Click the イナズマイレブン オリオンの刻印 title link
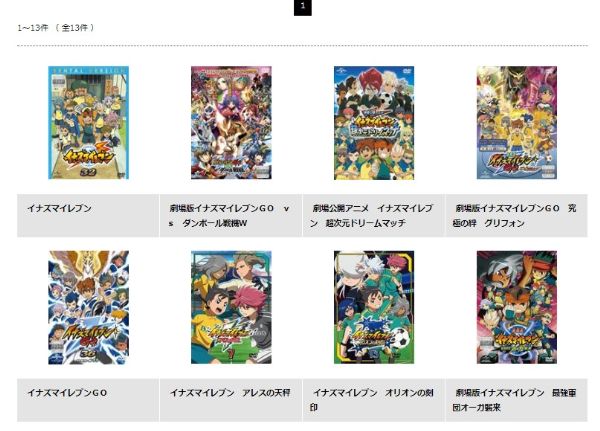This screenshot has height=431, width=600. pyautogui.click(x=371, y=400)
